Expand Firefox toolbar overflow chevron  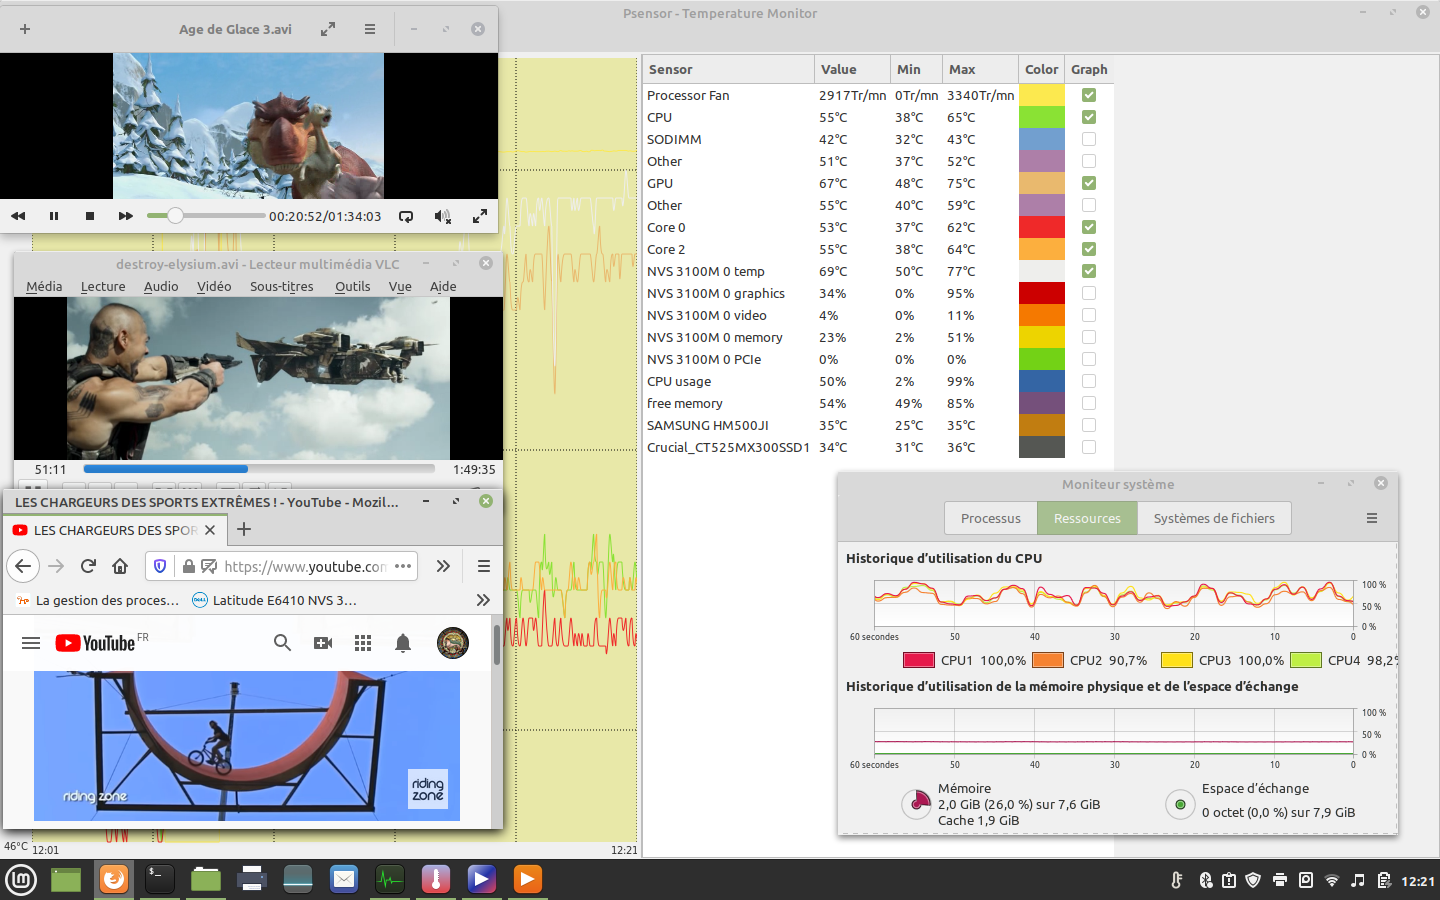tap(443, 566)
